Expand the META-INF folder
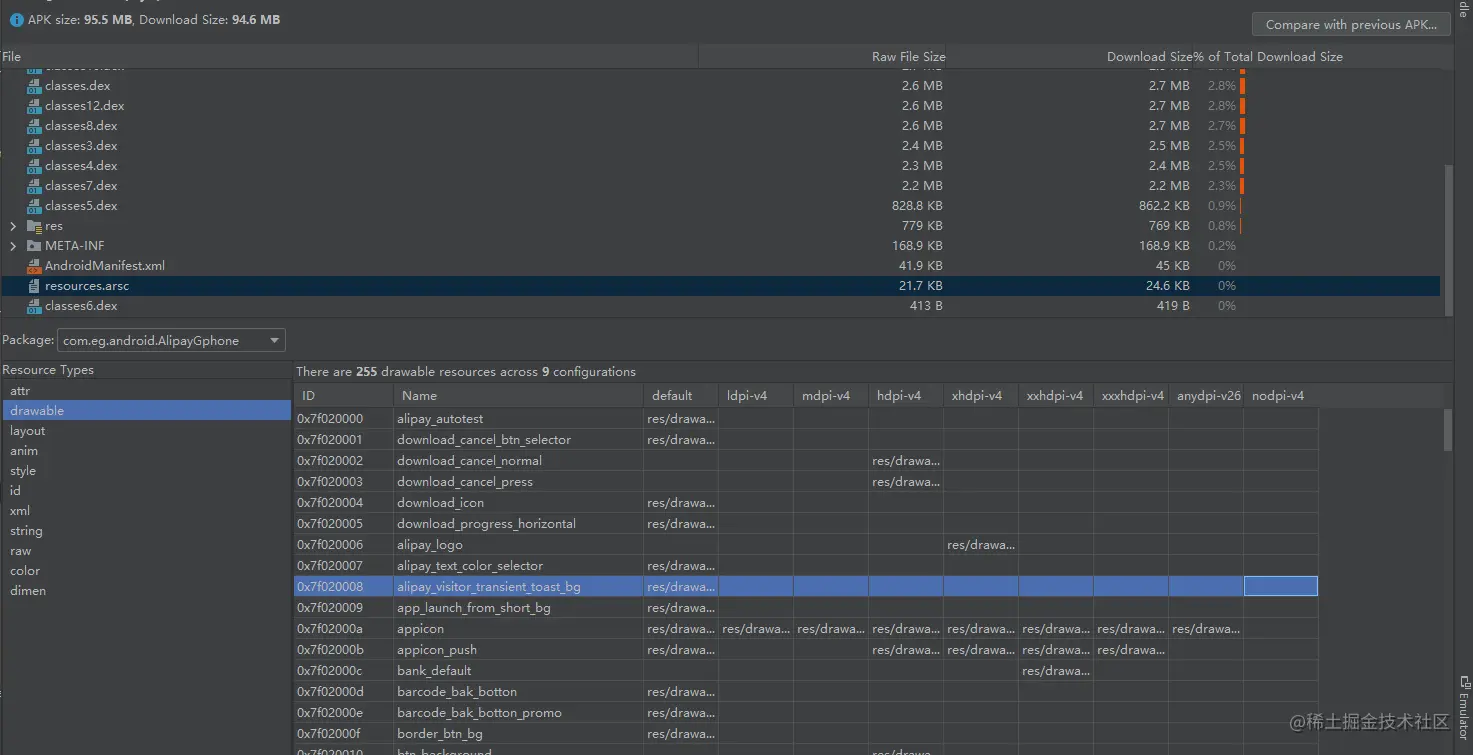 pos(13,246)
